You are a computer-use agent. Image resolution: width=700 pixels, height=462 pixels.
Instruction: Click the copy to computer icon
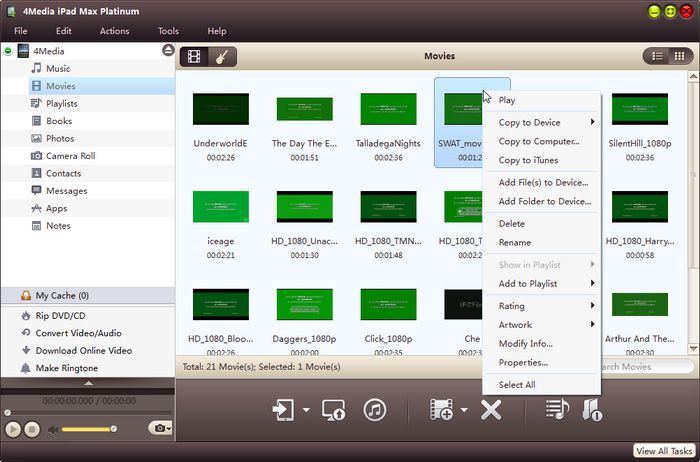coord(334,409)
